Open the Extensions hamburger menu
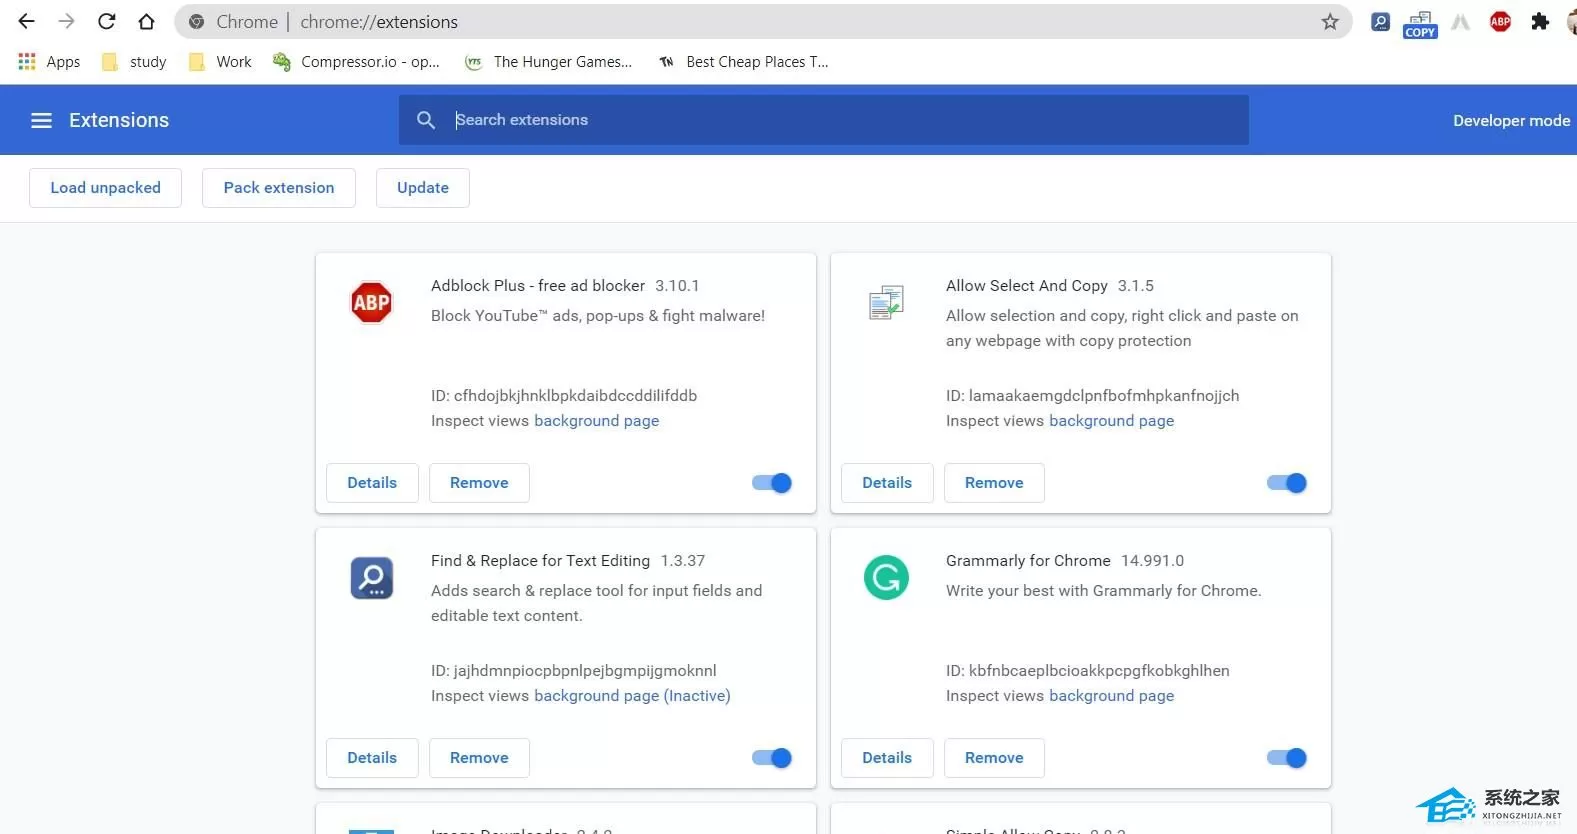 (41, 120)
